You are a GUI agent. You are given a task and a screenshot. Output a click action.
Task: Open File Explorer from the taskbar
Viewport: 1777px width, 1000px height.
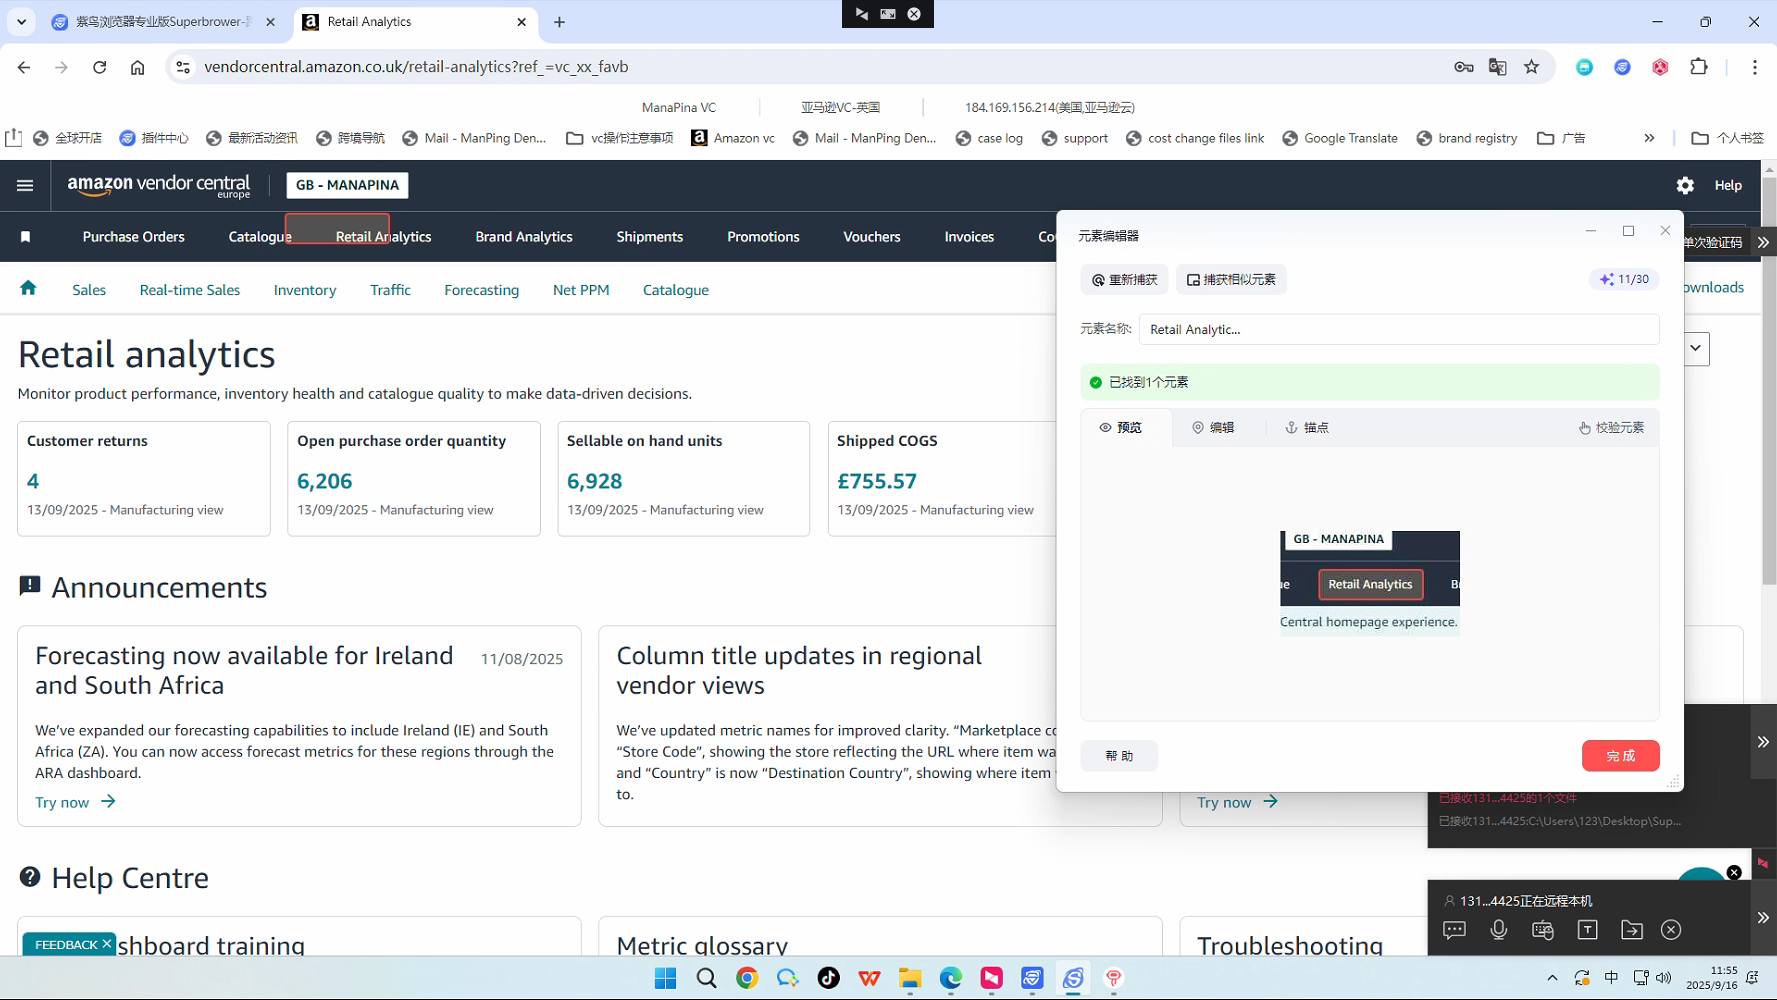pyautogui.click(x=910, y=978)
